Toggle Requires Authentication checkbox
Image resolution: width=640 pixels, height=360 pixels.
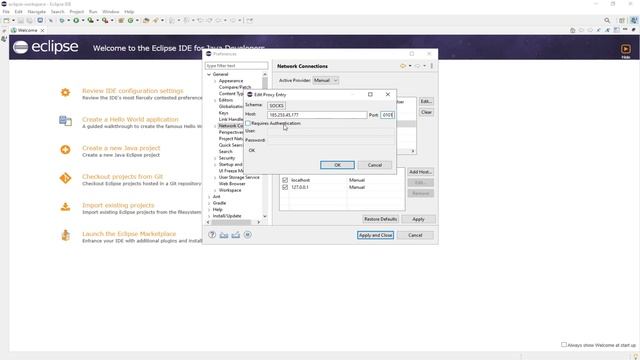(x=248, y=123)
